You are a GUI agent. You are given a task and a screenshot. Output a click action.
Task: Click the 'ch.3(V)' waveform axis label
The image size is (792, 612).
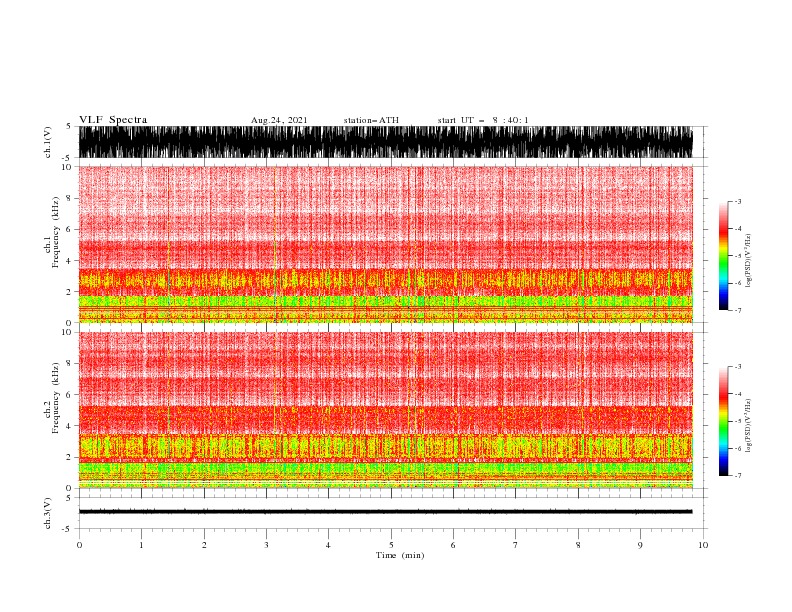coord(48,513)
